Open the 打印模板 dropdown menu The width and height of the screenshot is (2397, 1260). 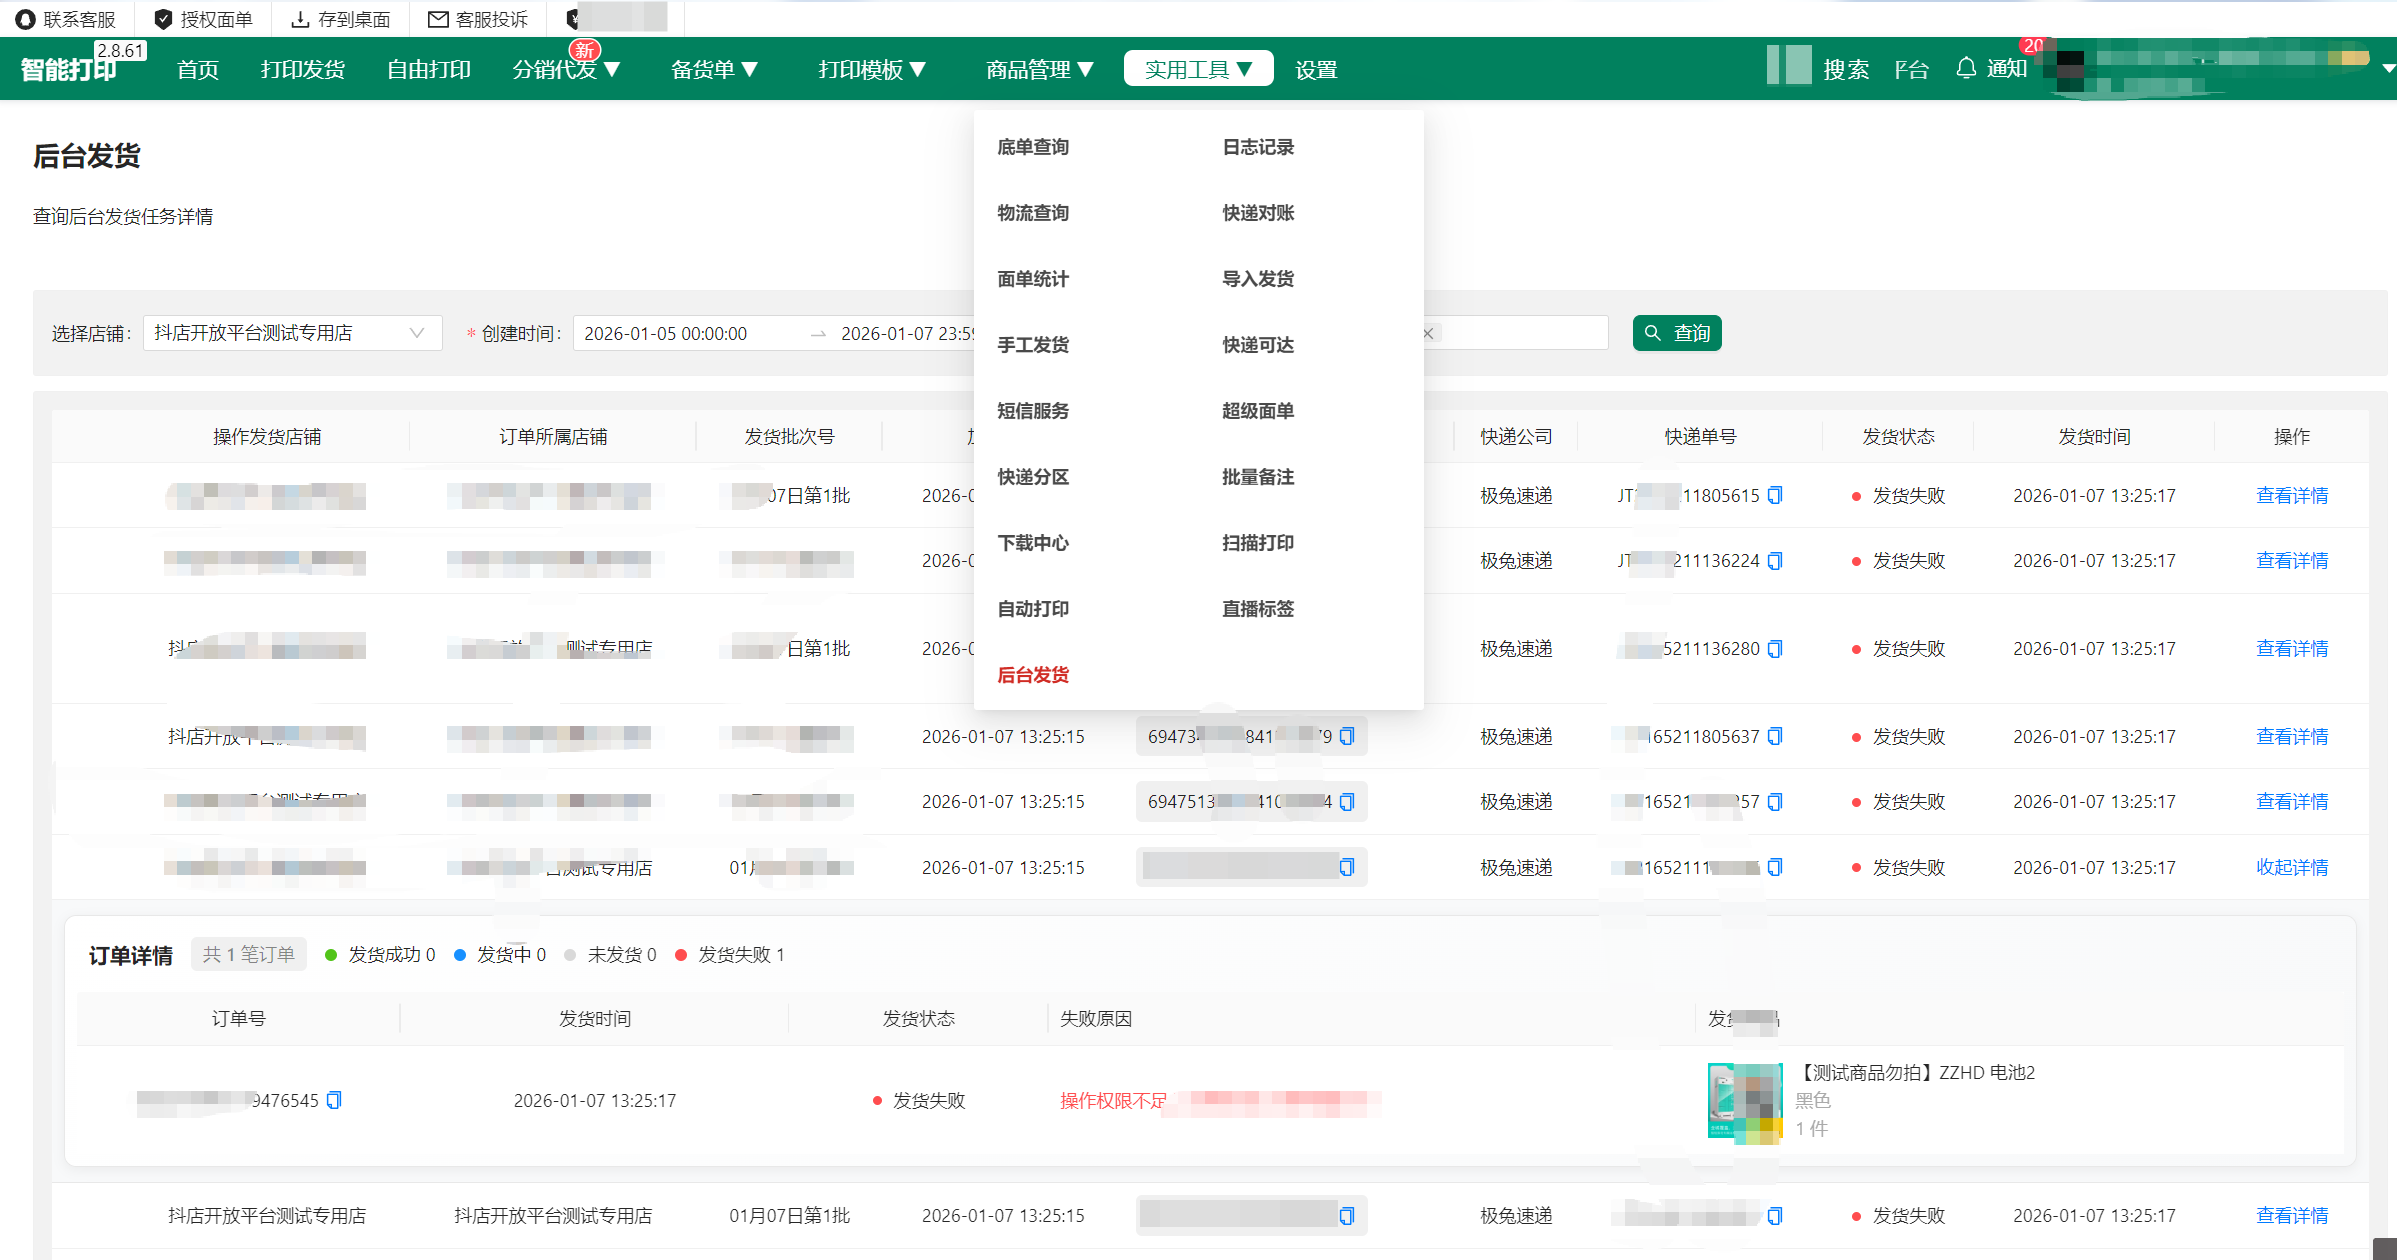point(872,69)
